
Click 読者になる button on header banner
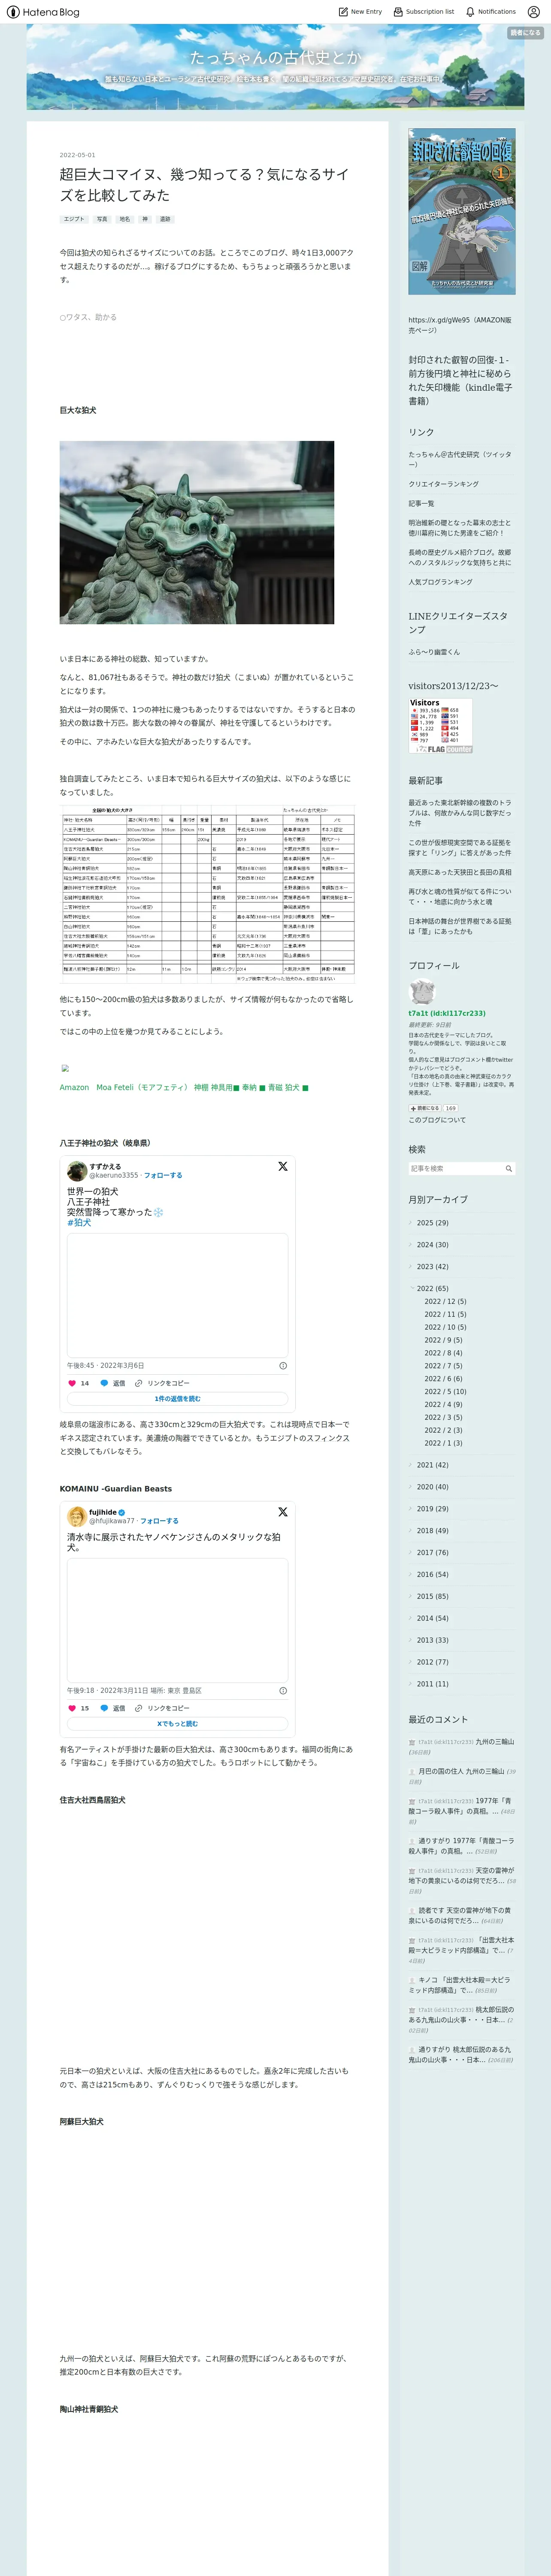(525, 33)
